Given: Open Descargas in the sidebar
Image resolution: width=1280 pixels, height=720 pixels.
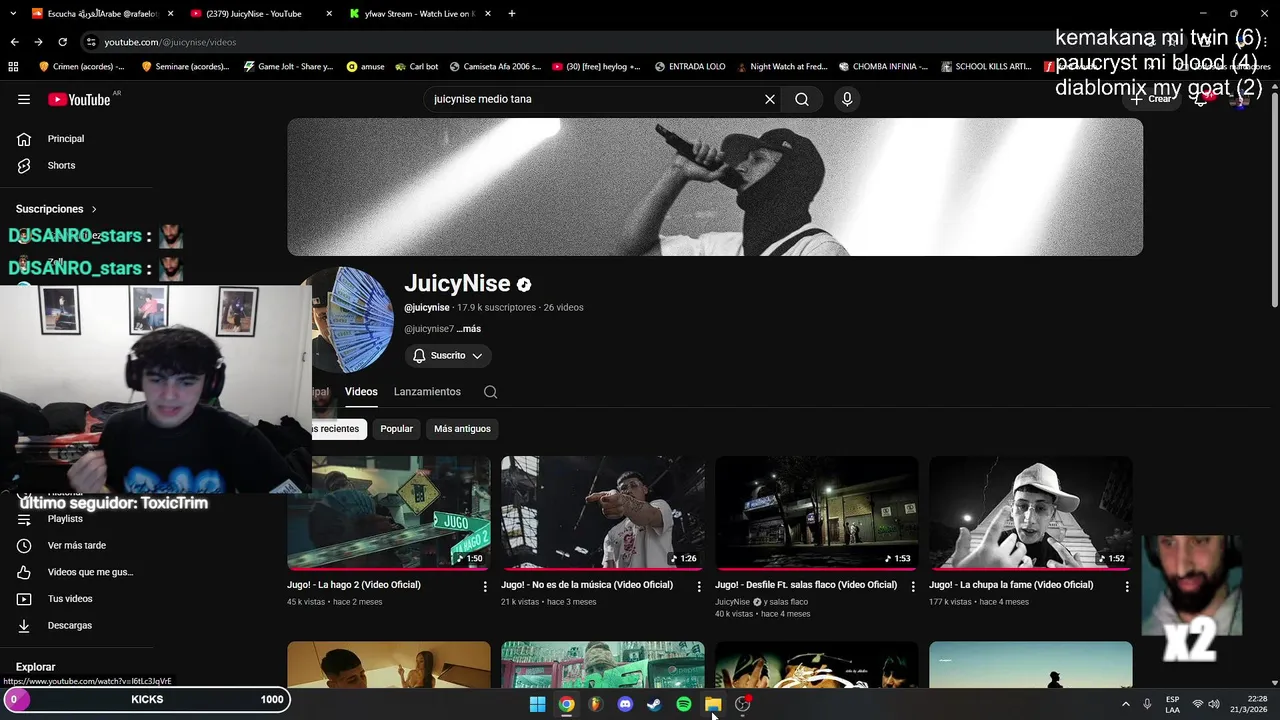Looking at the screenshot, I should (x=68, y=625).
